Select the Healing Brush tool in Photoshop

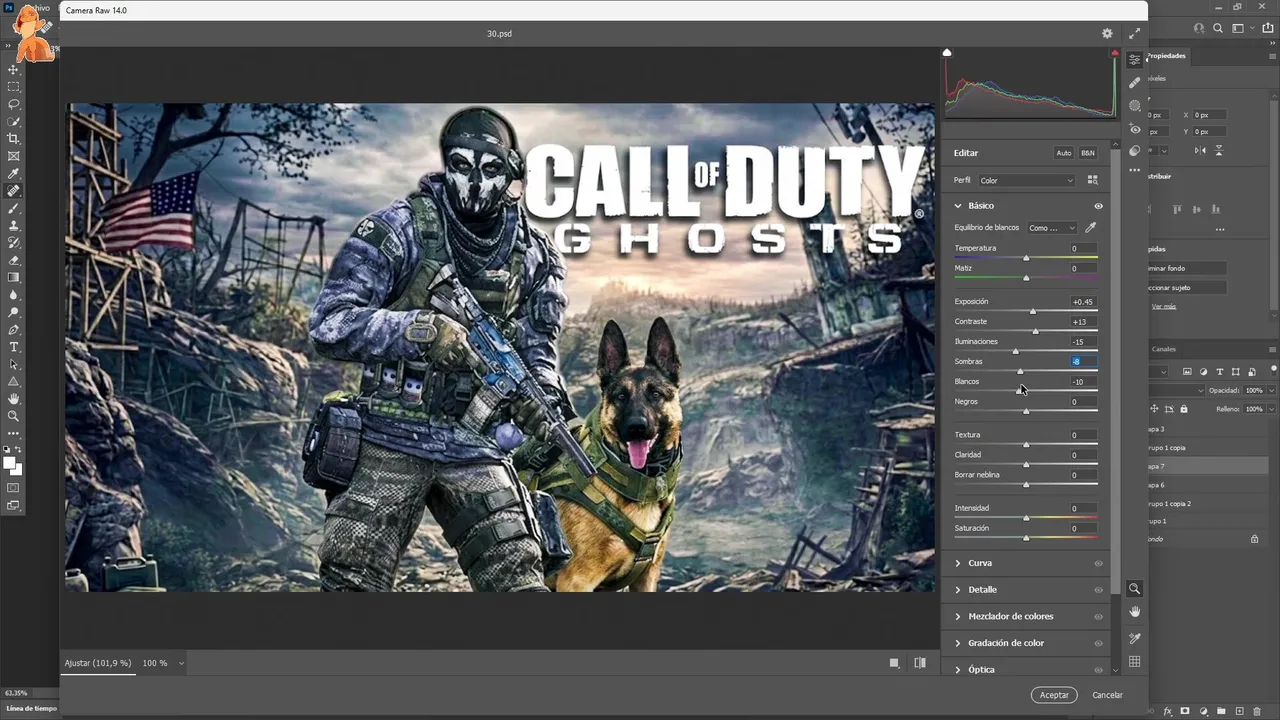14,191
